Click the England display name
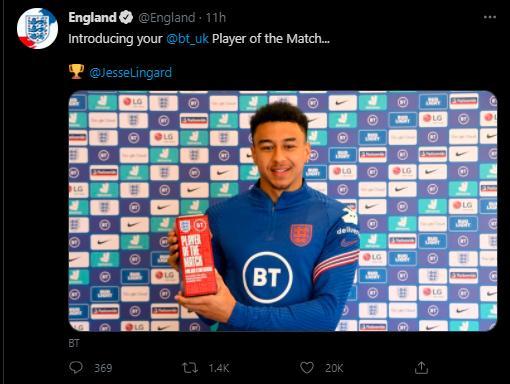This screenshot has width=510, height=384. pos(92,17)
